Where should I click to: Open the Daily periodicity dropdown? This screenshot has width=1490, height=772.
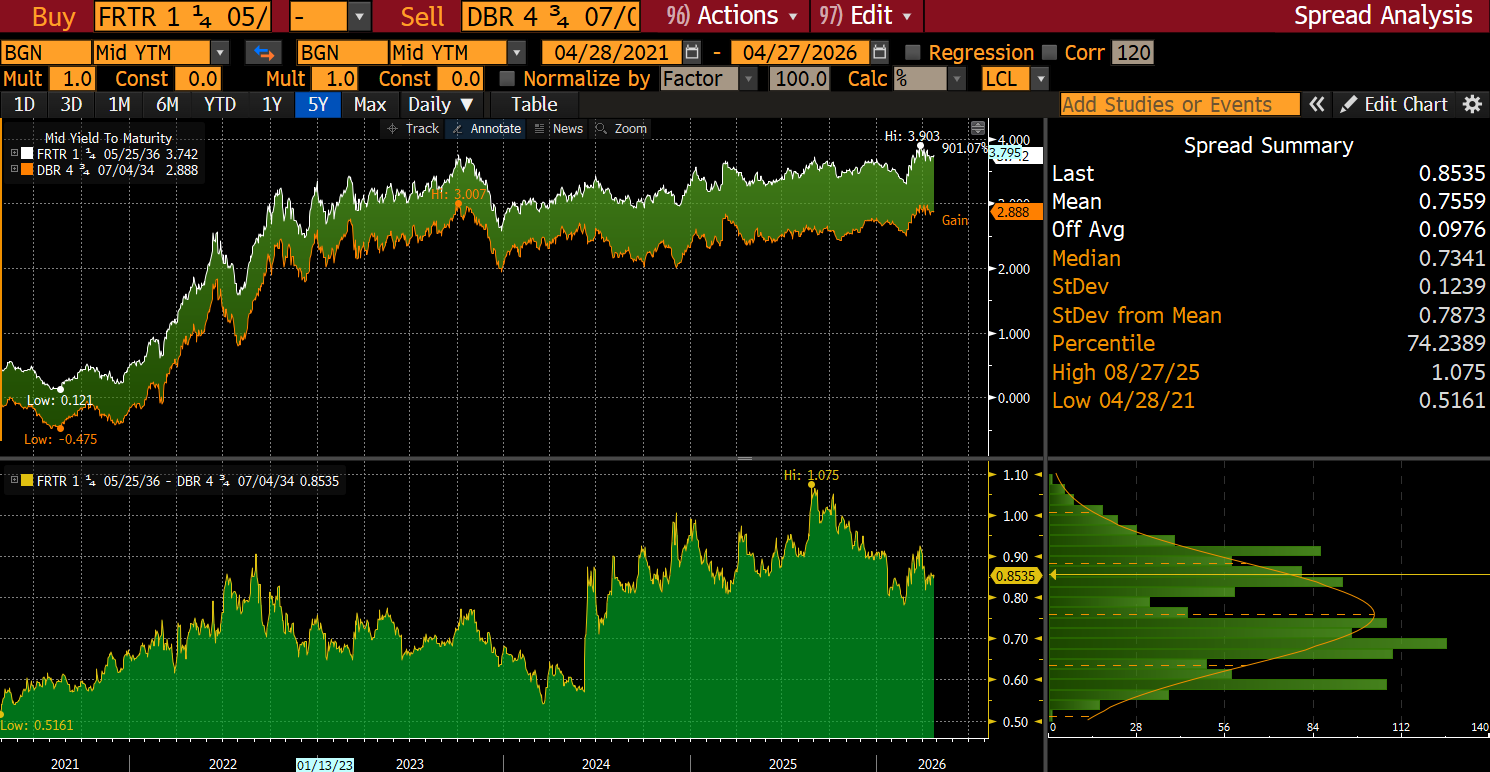(x=441, y=104)
